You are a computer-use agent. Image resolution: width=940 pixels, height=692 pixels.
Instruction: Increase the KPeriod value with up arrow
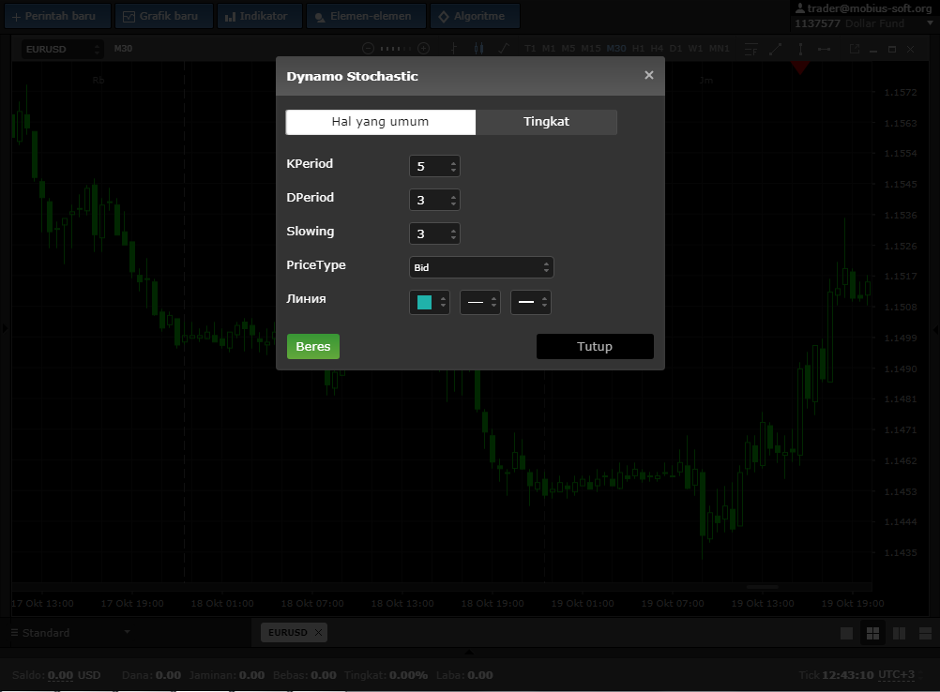pos(454,162)
